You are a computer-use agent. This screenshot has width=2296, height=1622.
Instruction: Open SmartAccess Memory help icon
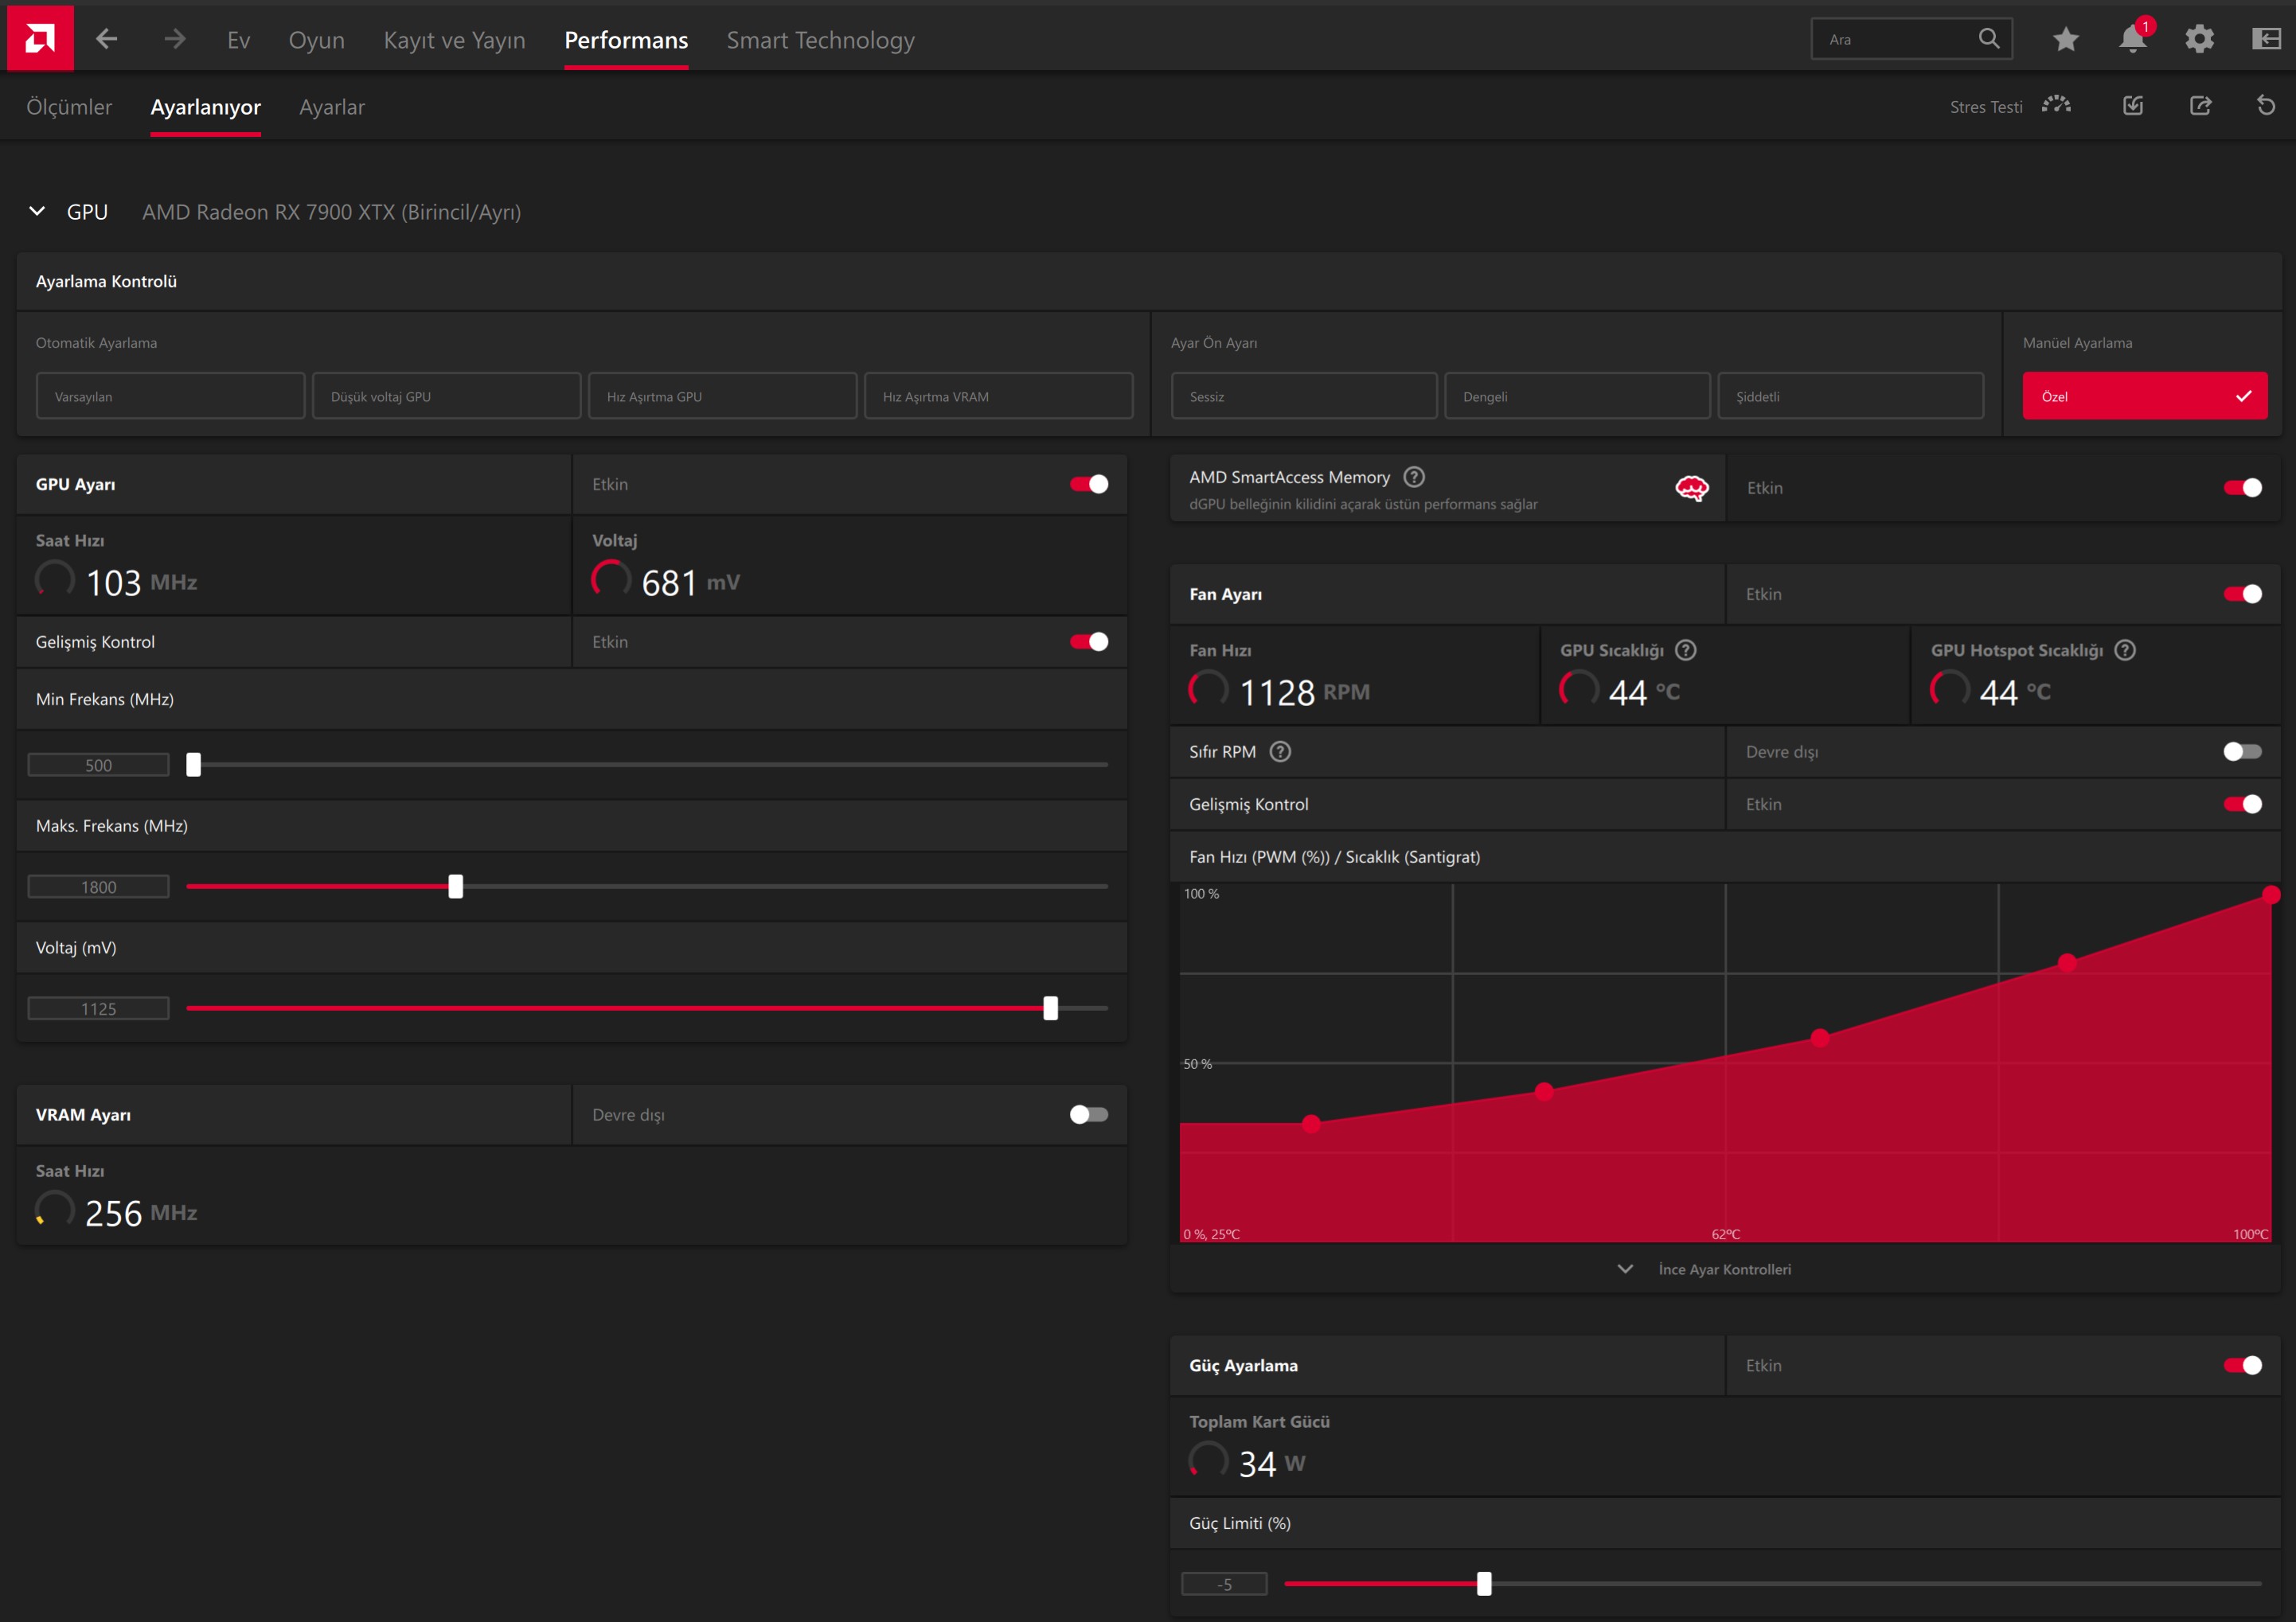pos(1414,477)
